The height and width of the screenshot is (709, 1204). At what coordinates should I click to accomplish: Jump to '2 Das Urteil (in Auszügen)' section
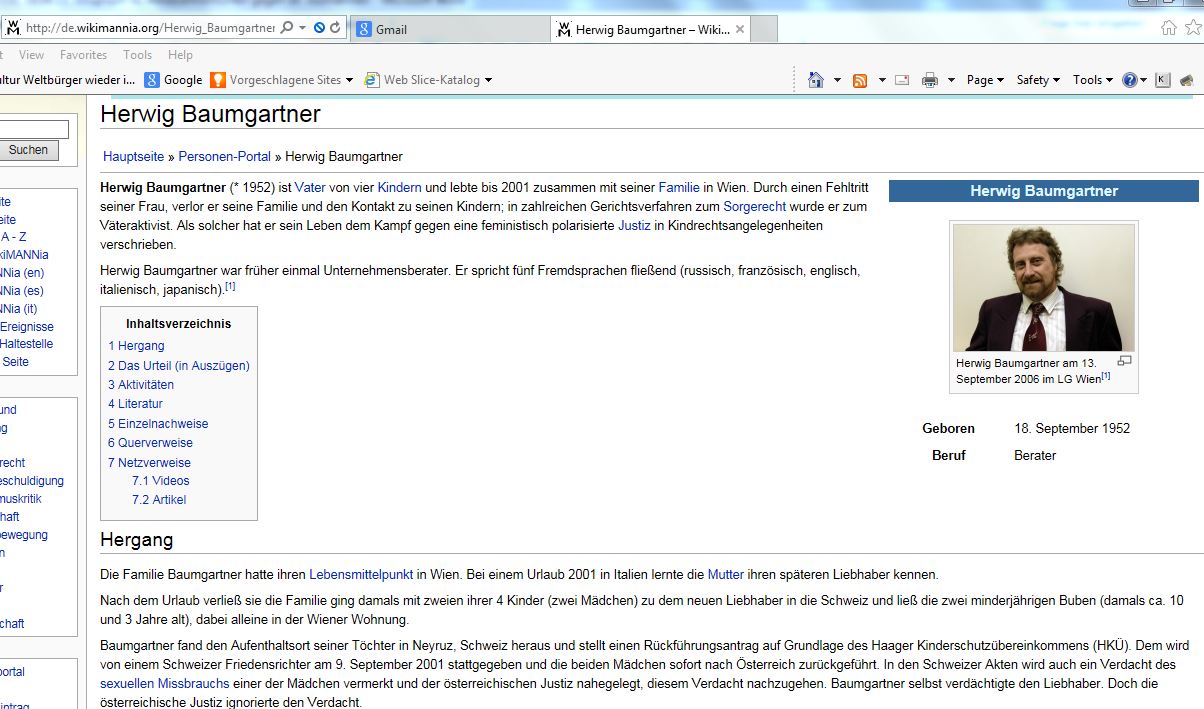(x=179, y=366)
